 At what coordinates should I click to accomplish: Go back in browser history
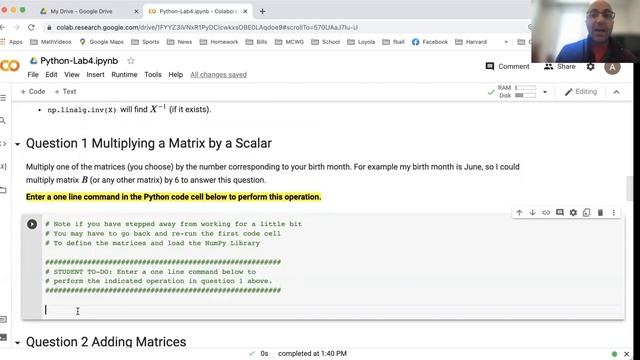3,27
